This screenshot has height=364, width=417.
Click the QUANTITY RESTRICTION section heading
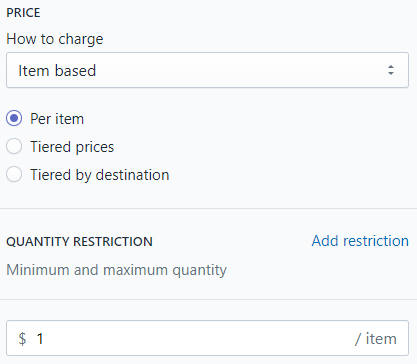[79, 242]
